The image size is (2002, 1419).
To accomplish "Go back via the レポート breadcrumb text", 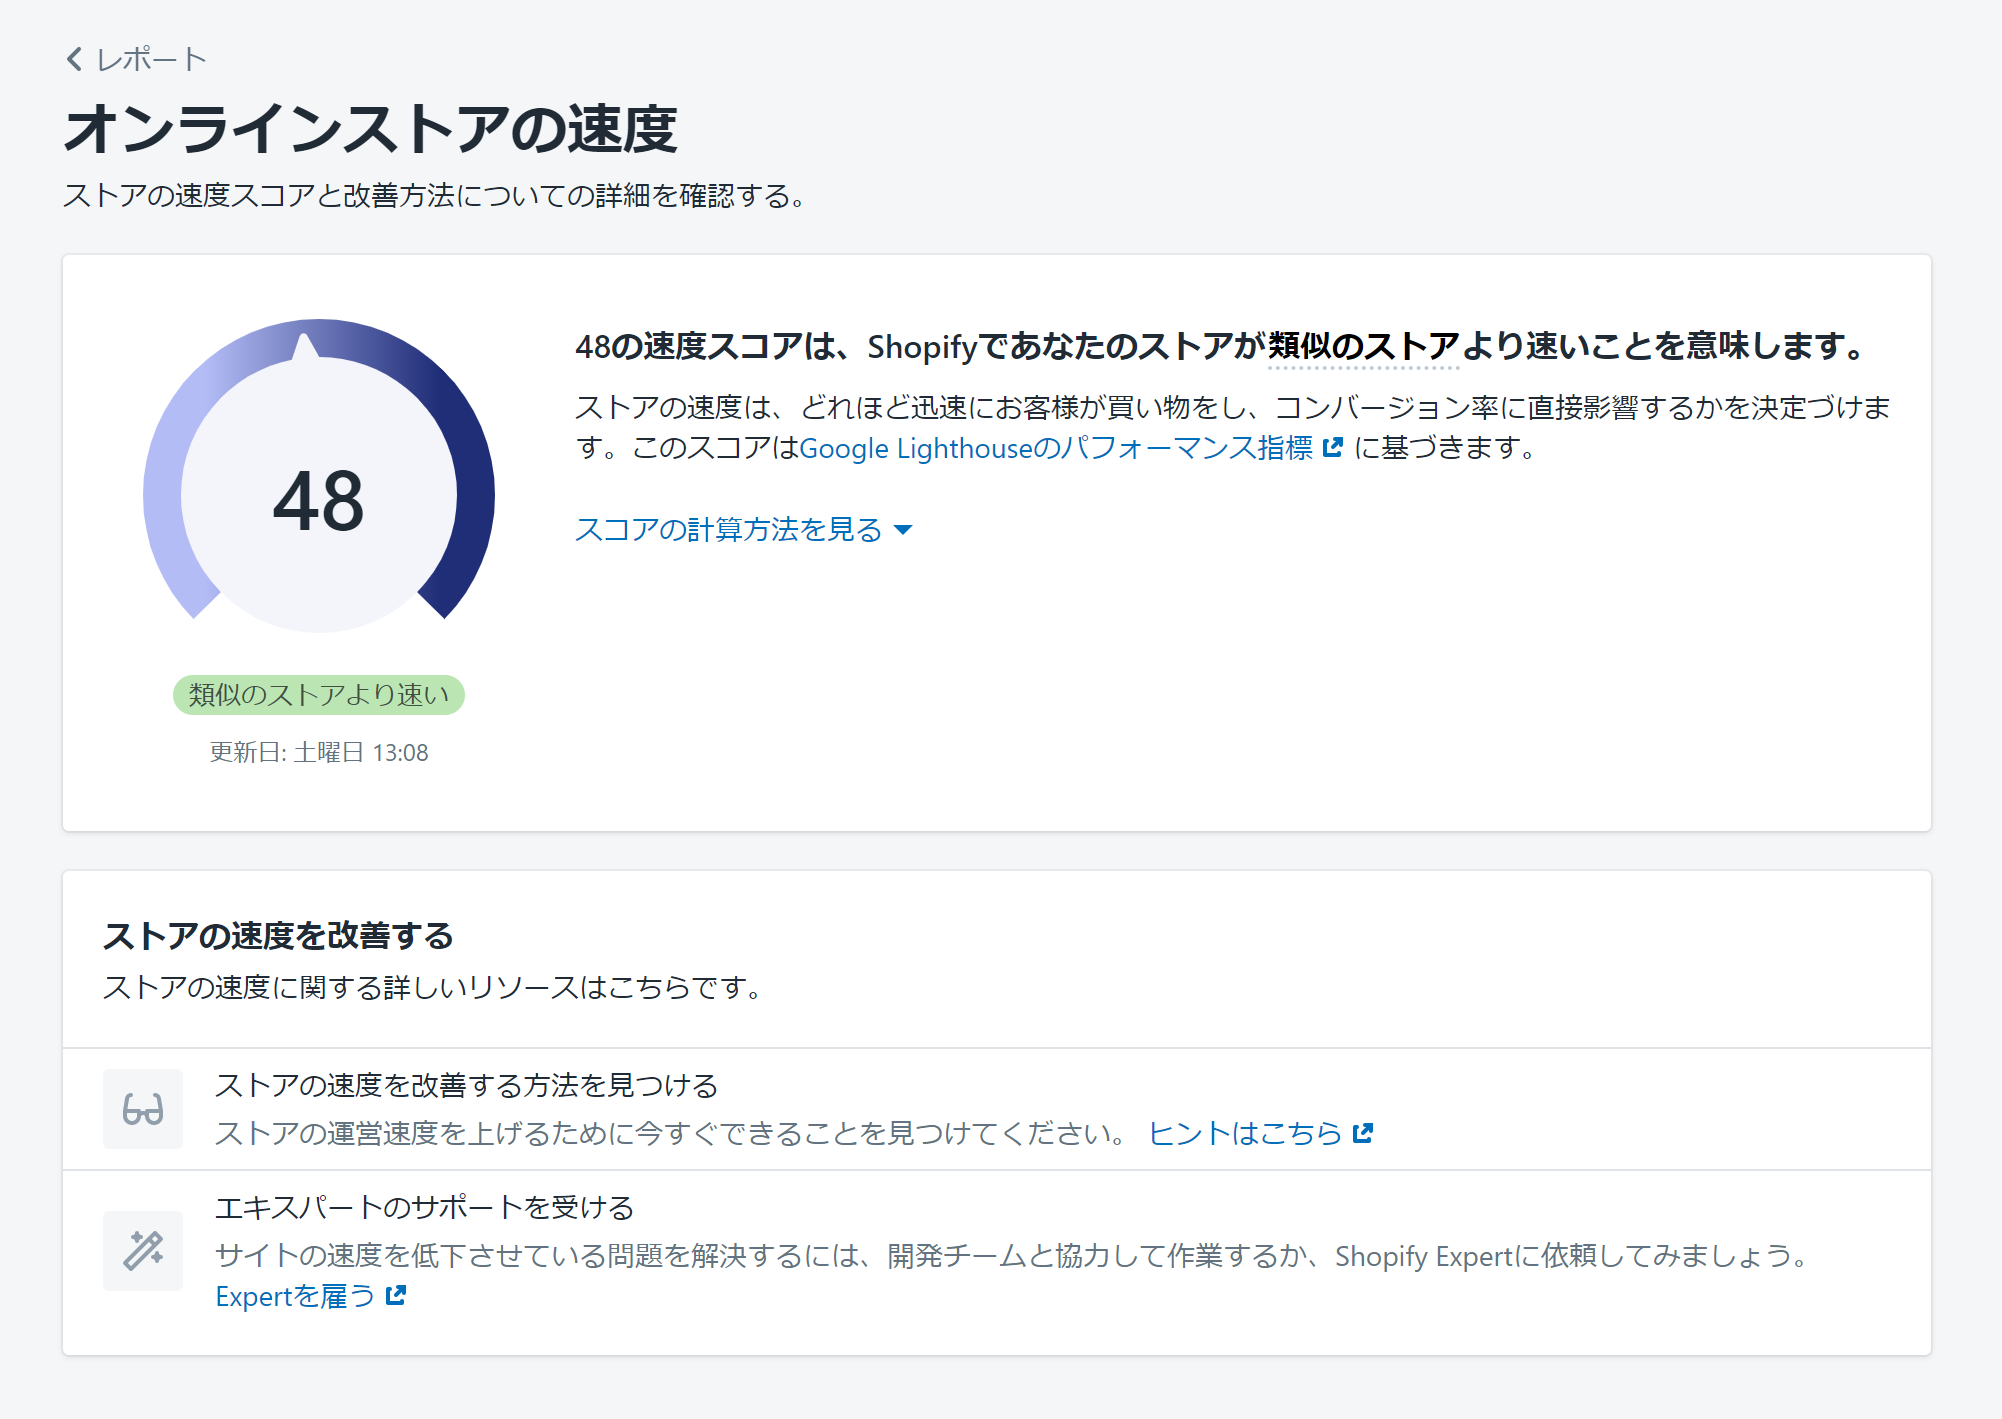I will coord(151,60).
